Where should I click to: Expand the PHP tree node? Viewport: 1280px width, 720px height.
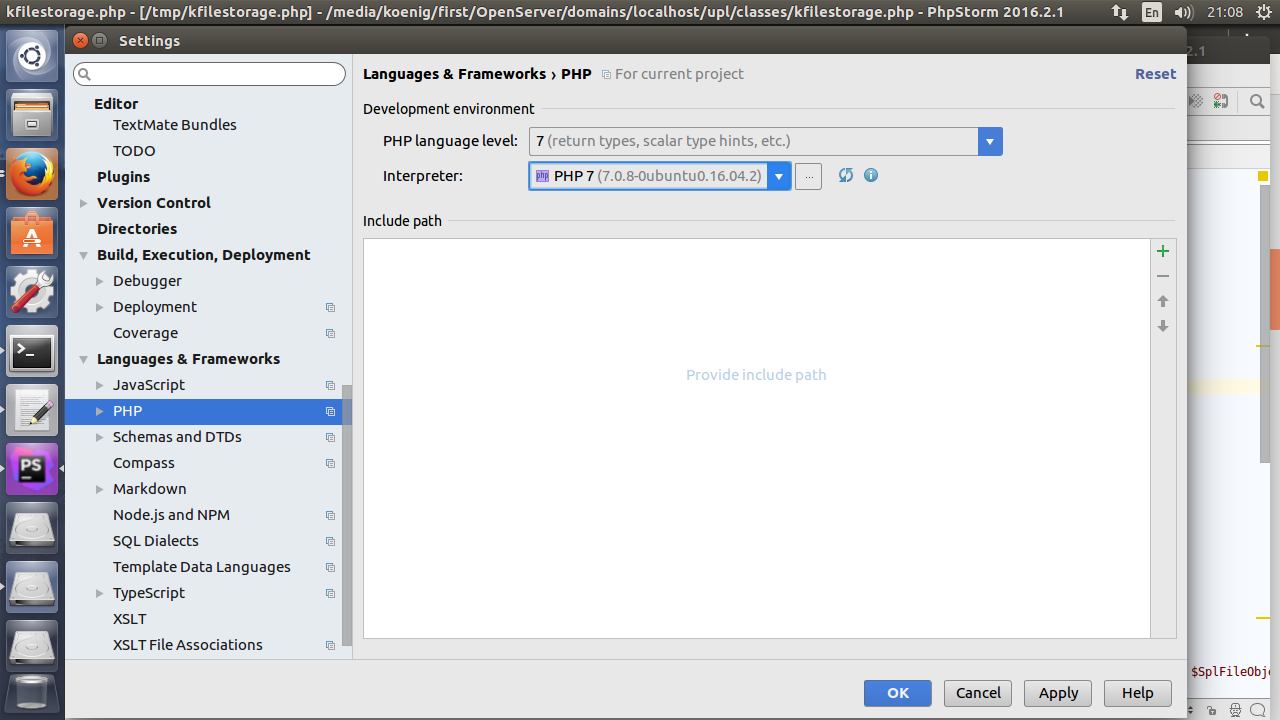[x=100, y=411]
